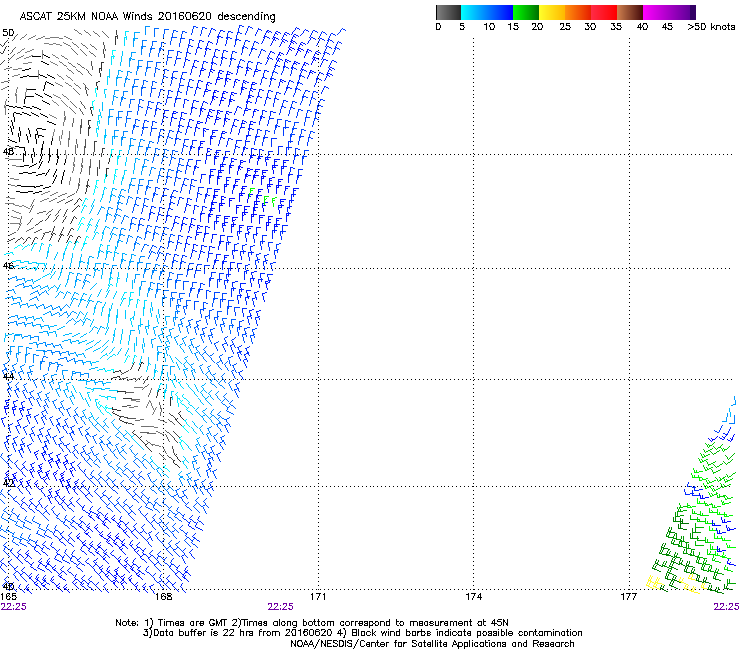Click the latitude label 44
Screen dimensions: 740x650
(x=8, y=377)
